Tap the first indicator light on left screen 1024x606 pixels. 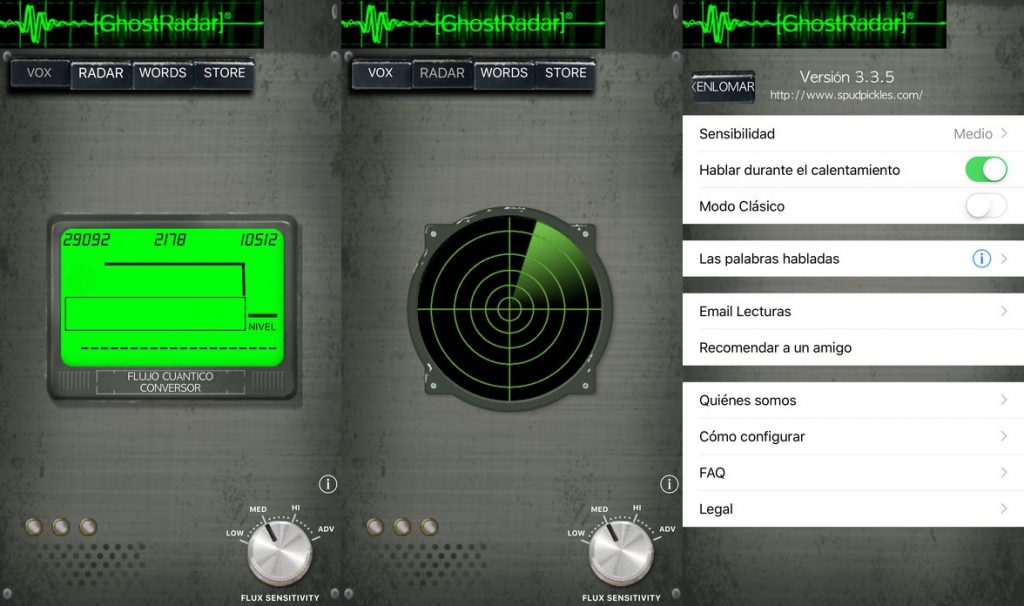[x=33, y=526]
